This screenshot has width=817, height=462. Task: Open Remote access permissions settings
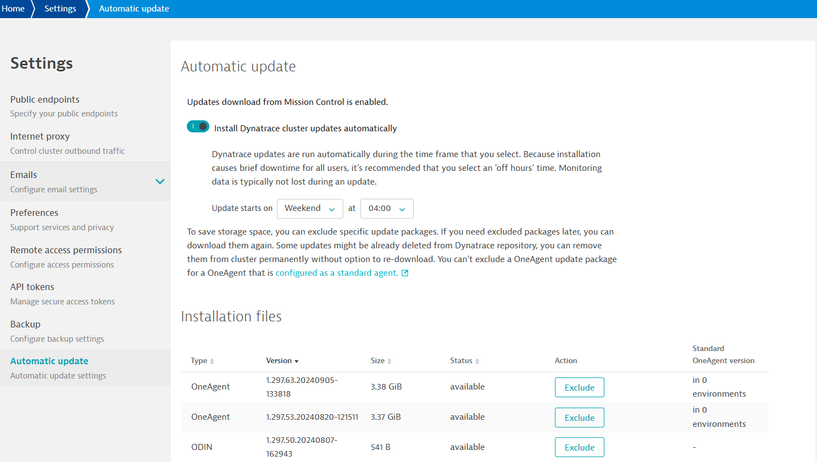click(66, 250)
